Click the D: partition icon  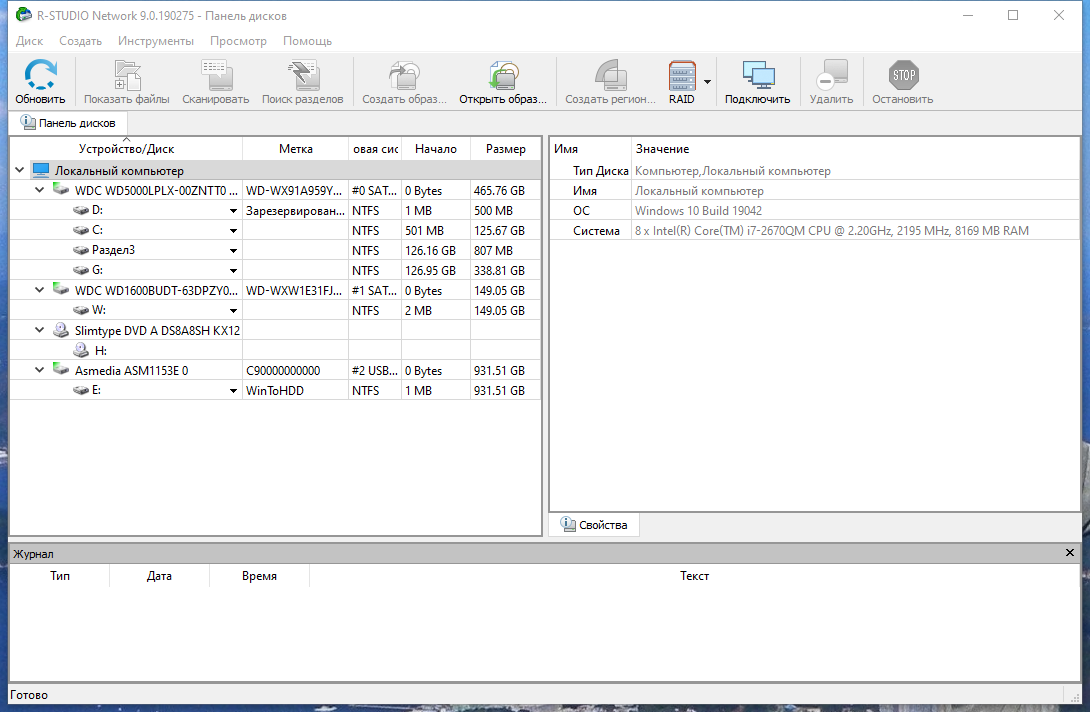point(81,210)
